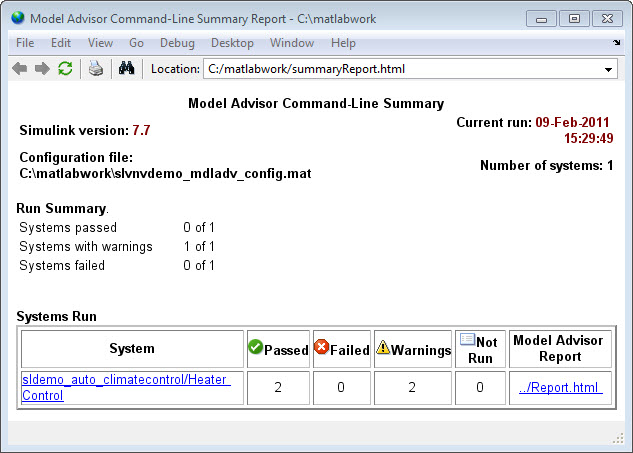The image size is (633, 453).
Task: Click the Warnings count cell showing 2
Action: coord(413,388)
